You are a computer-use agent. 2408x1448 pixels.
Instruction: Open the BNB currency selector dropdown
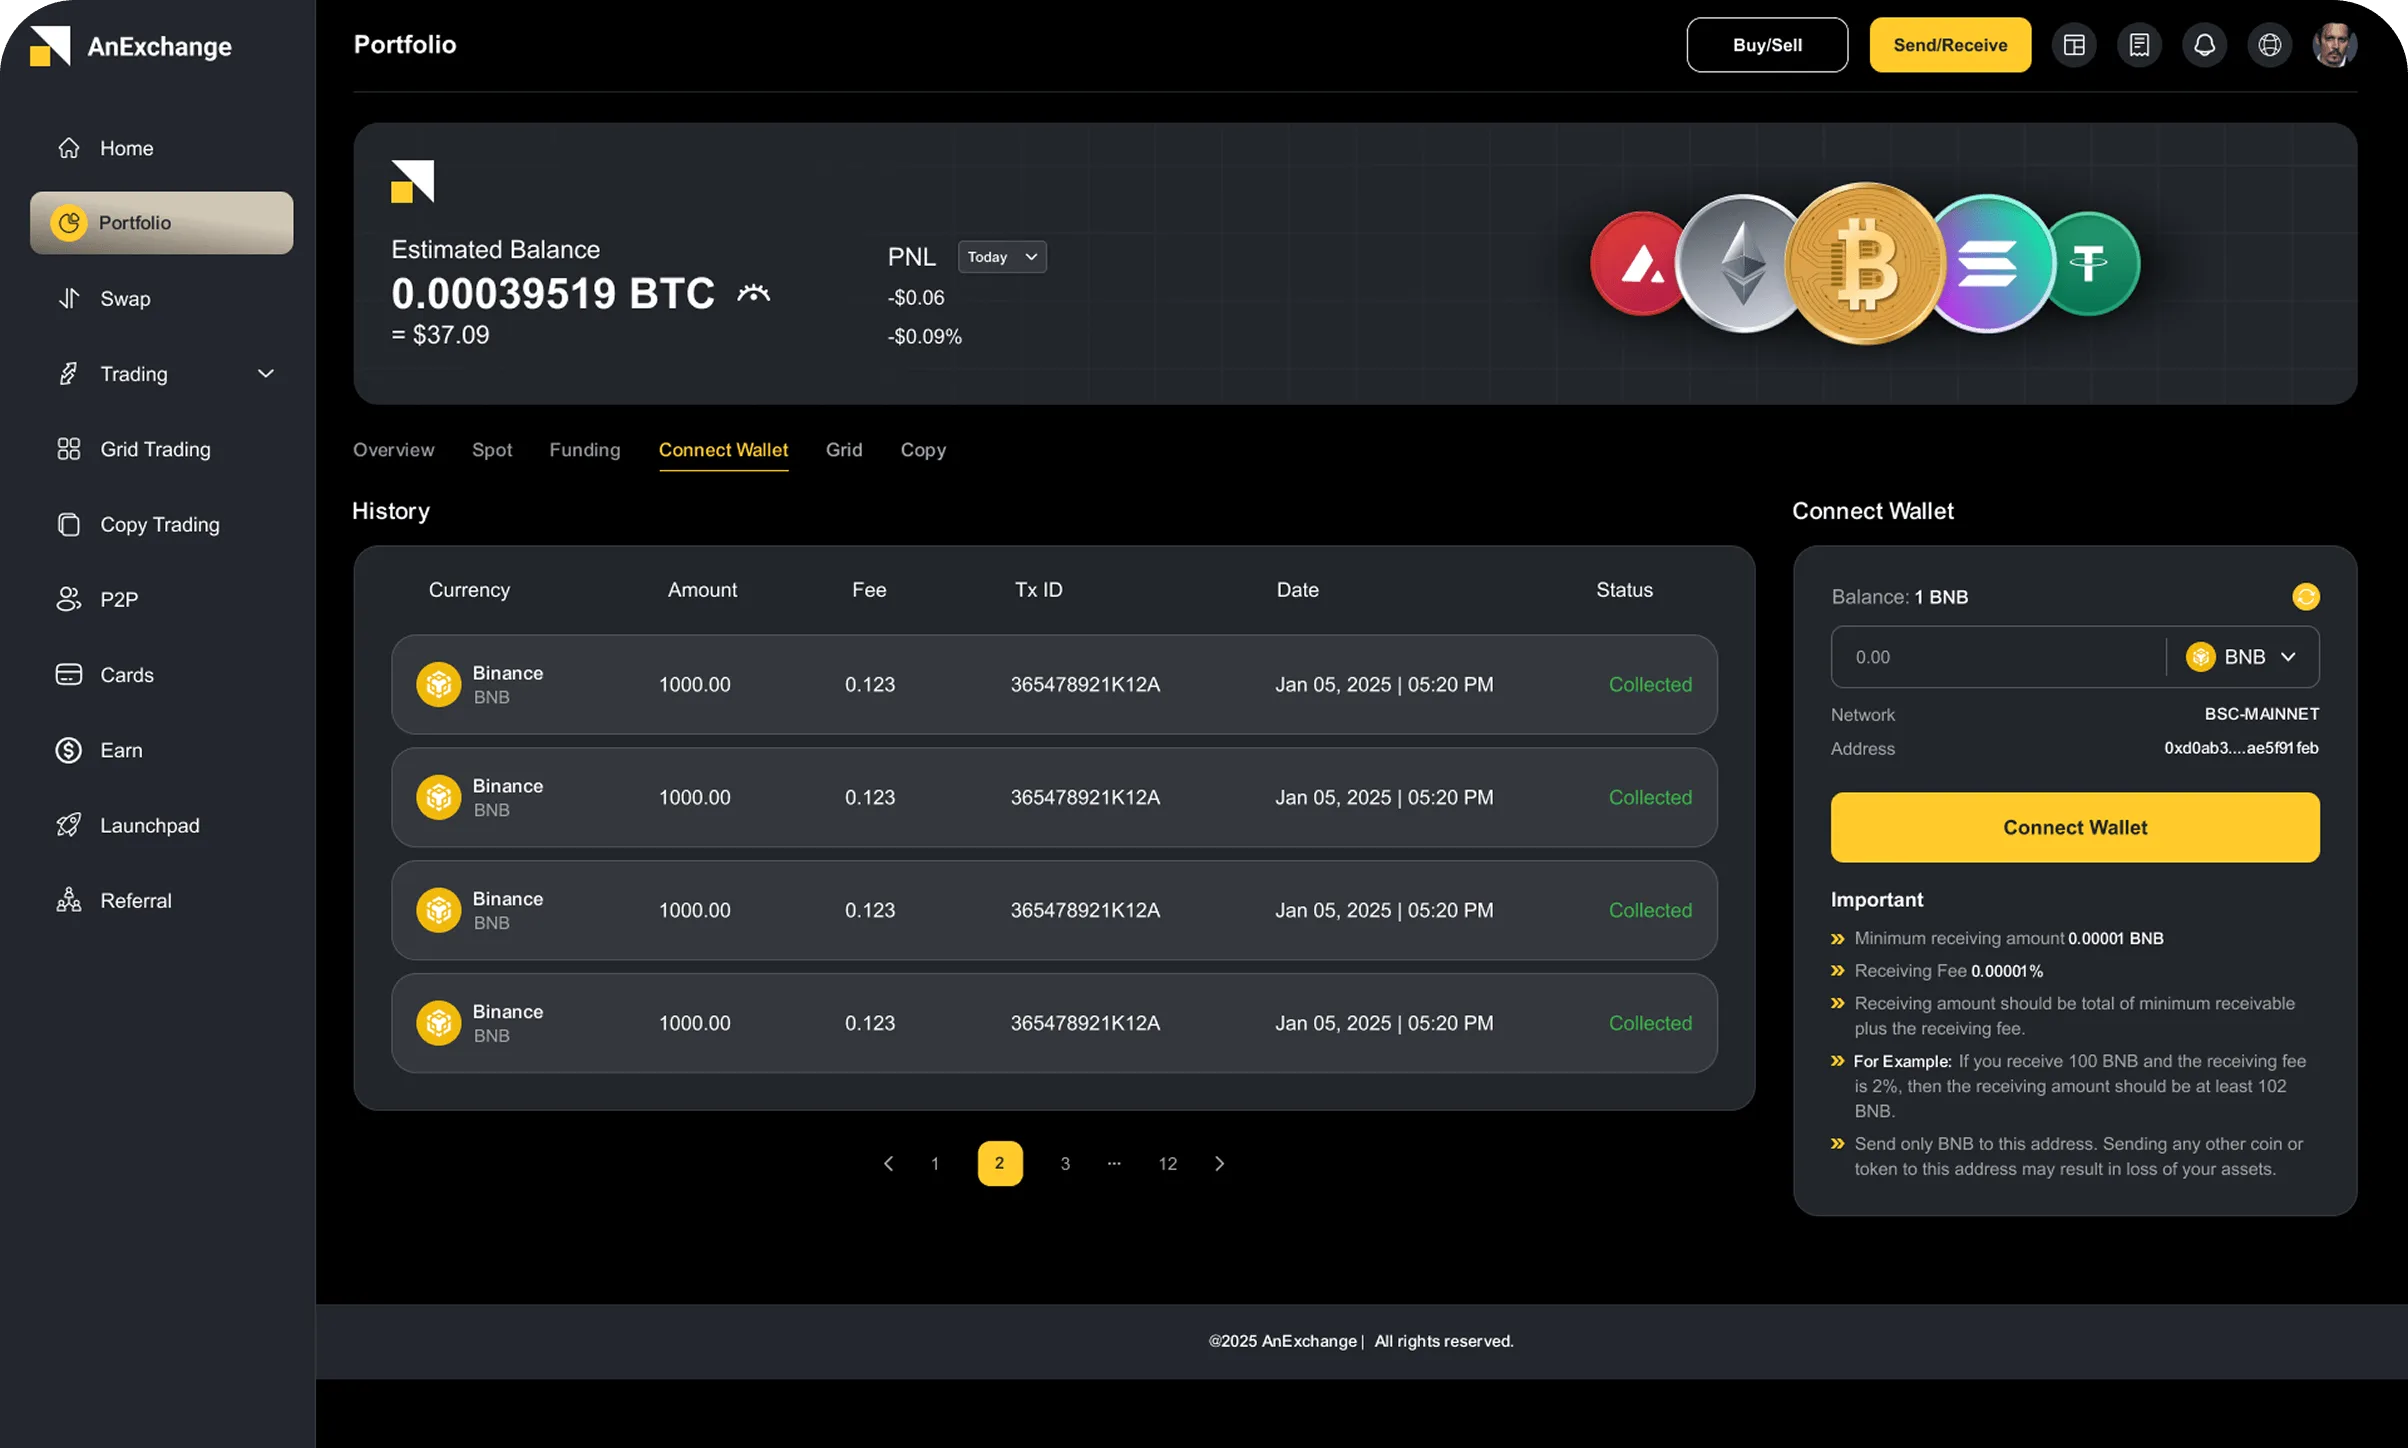(2244, 656)
